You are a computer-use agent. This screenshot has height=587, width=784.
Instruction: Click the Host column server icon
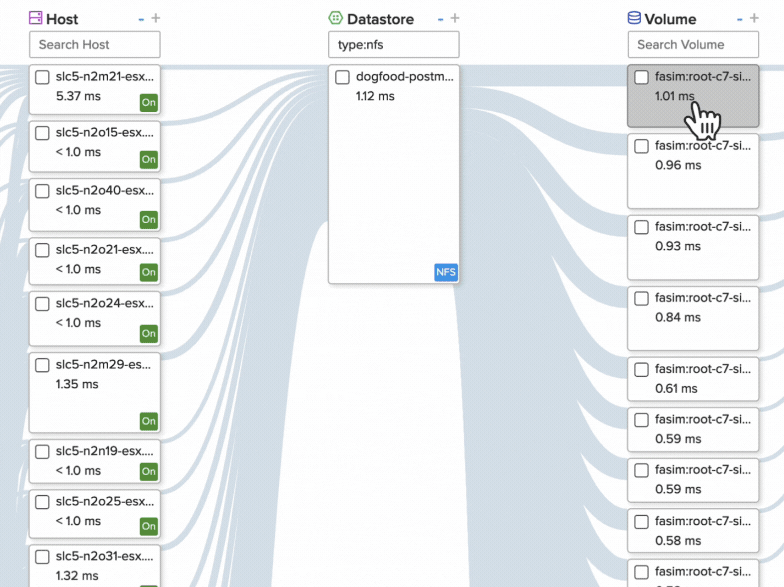[x=36, y=18]
